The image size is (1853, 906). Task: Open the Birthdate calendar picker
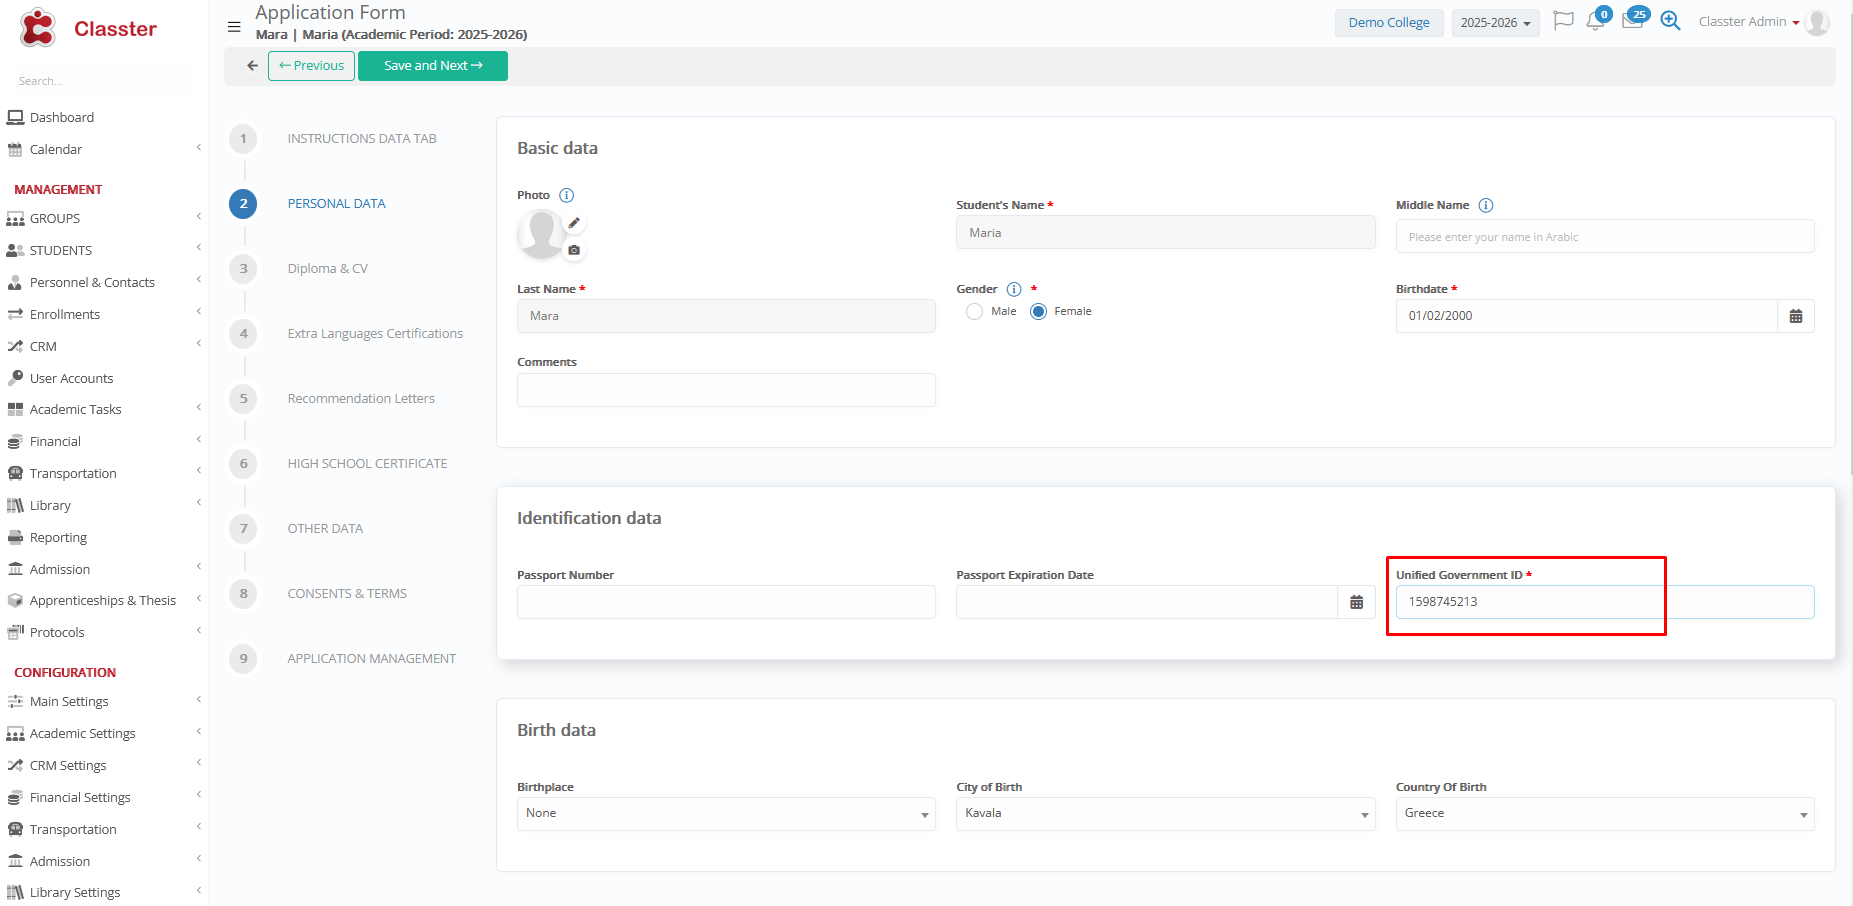pyautogui.click(x=1795, y=316)
